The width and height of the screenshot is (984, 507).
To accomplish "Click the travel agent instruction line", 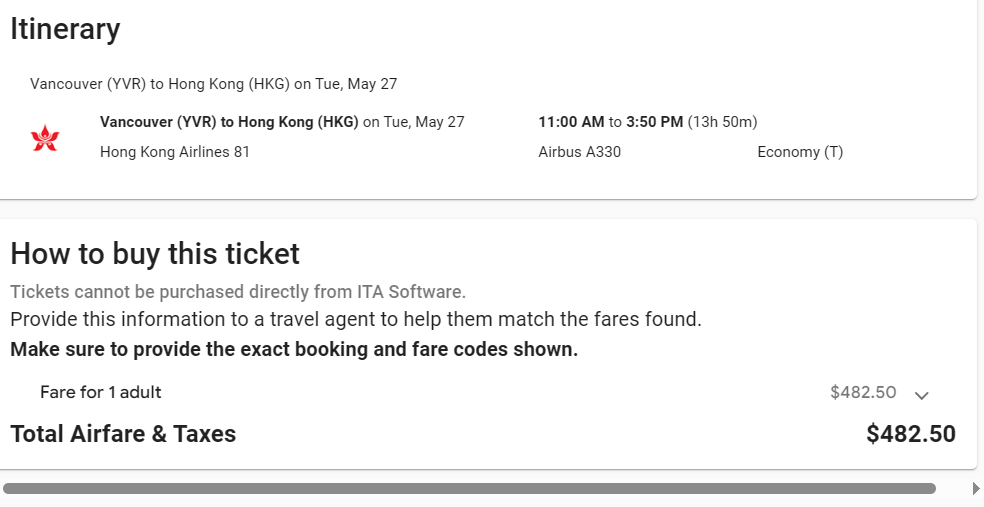I will [355, 320].
